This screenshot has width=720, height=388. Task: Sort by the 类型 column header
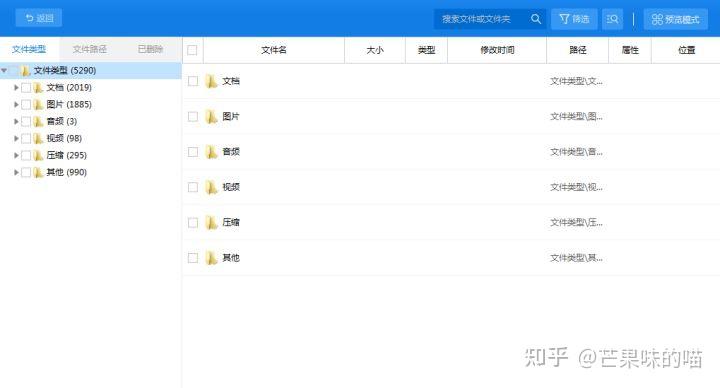point(426,50)
